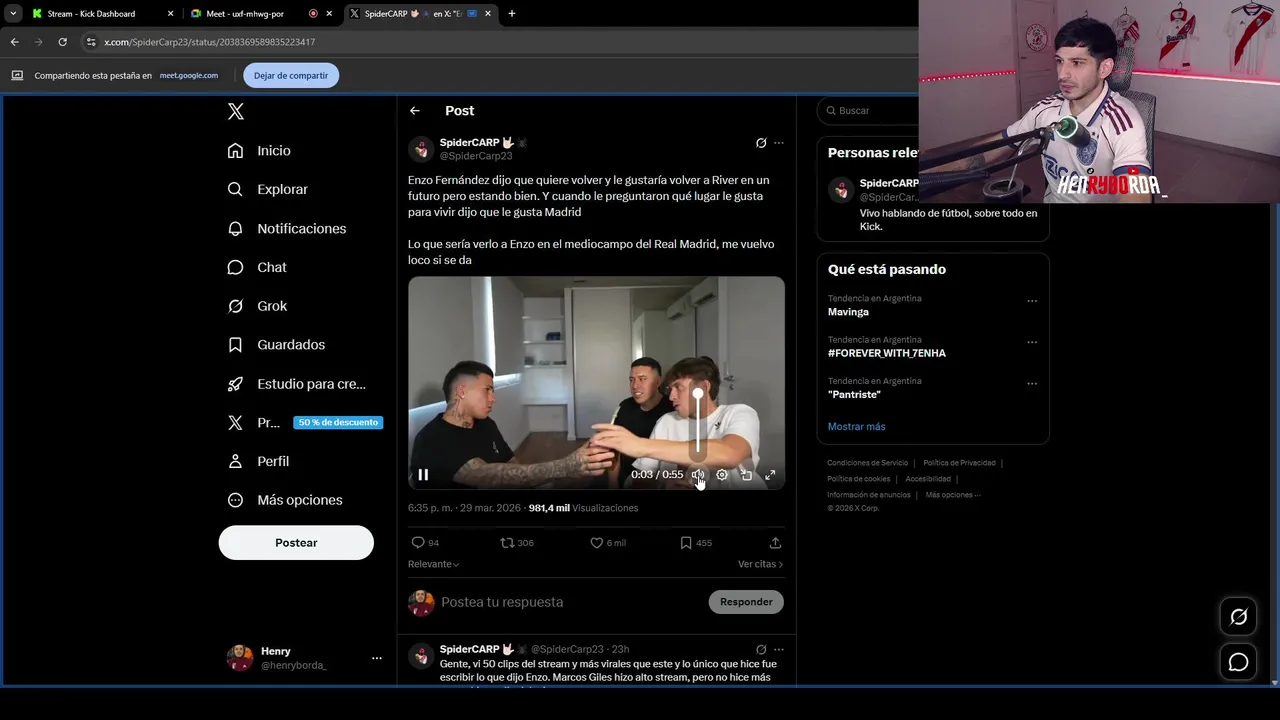The width and height of the screenshot is (1280, 720).
Task: Open Estudio para creadores
Action: pos(296,383)
